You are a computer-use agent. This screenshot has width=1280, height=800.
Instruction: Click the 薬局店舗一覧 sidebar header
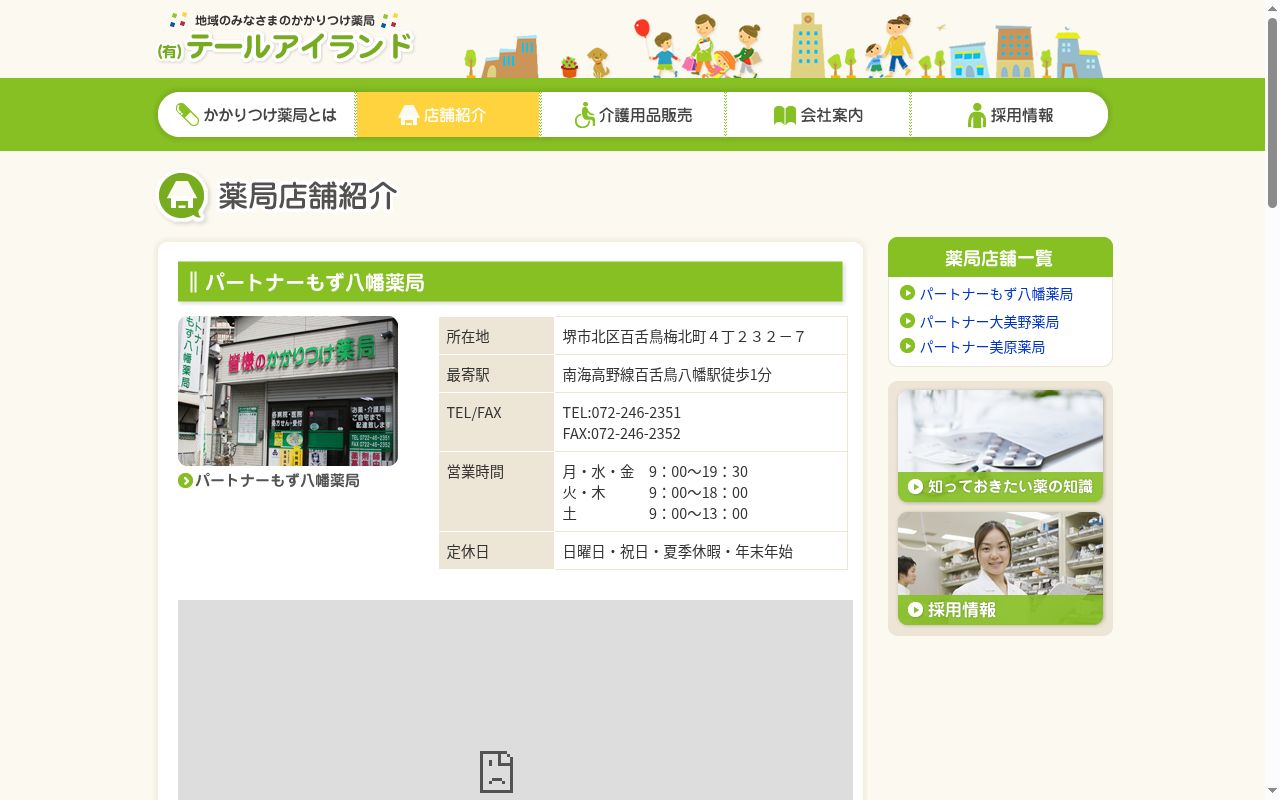[1000, 258]
